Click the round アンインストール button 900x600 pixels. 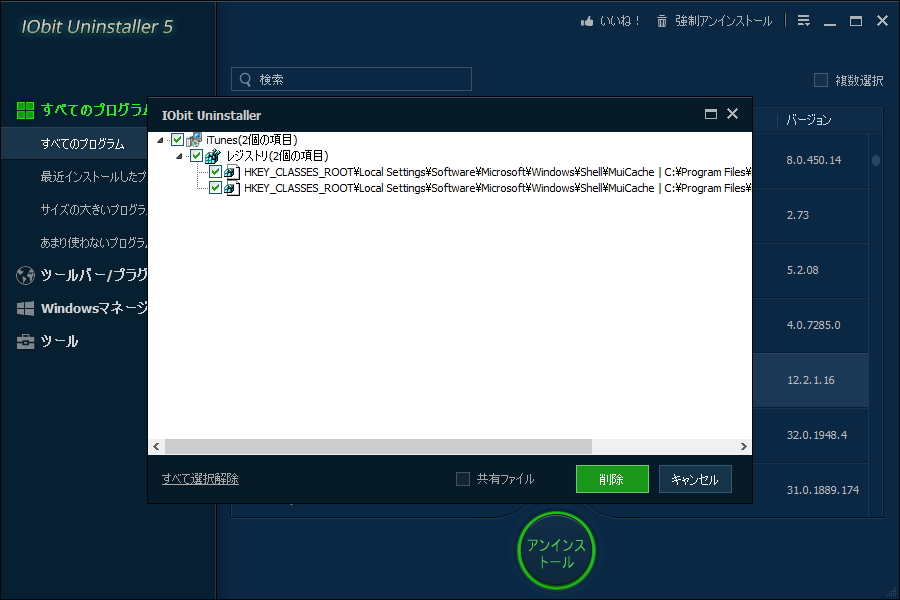tap(556, 551)
